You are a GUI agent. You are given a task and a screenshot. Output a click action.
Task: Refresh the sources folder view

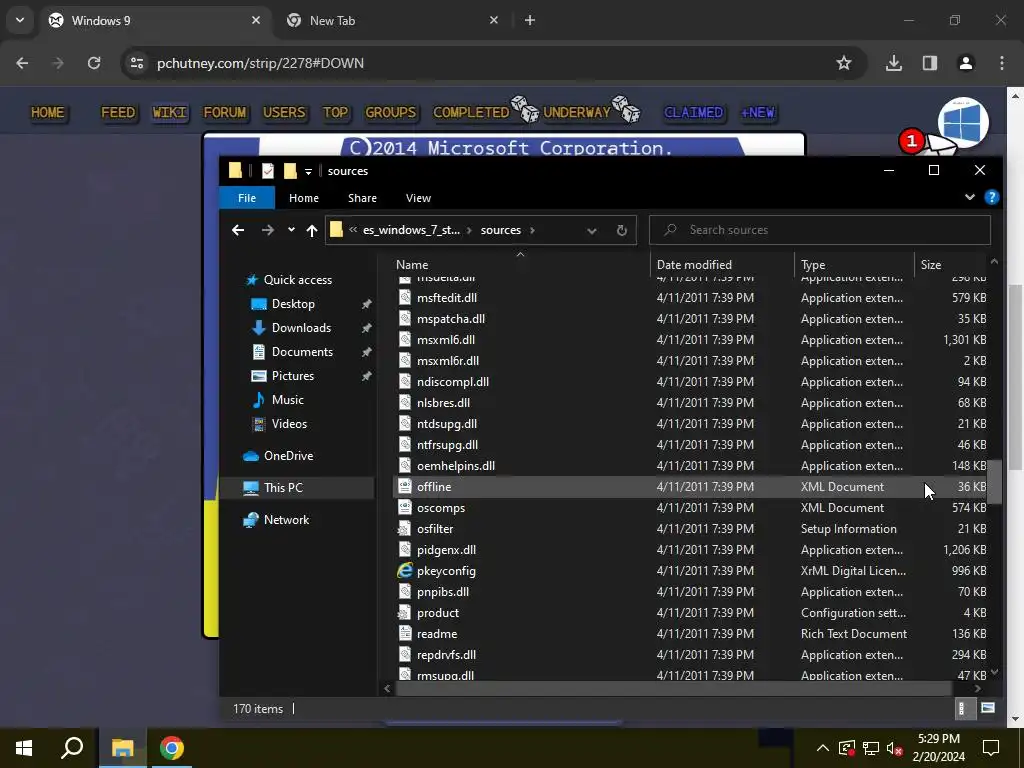click(x=622, y=230)
